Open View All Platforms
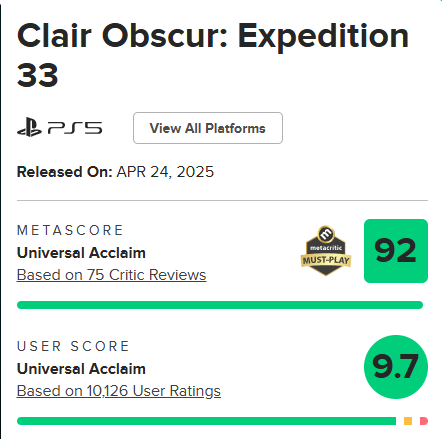Viewport: 442px width, 439px height. (x=208, y=128)
